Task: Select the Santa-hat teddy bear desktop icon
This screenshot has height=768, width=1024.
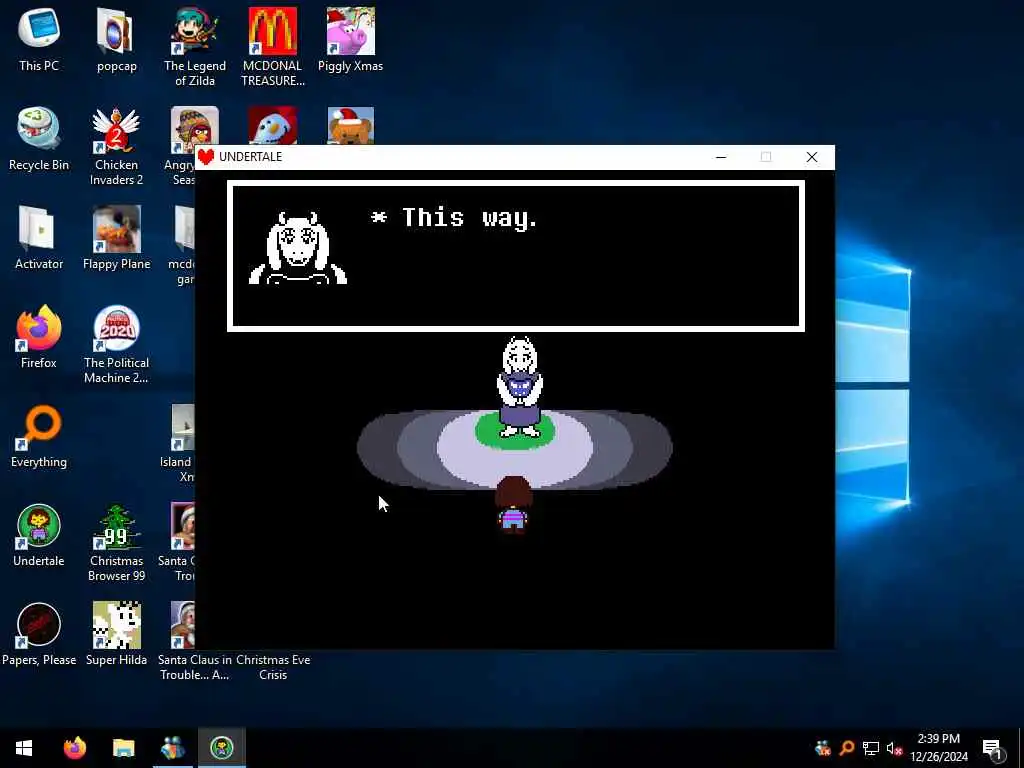Action: (351, 125)
